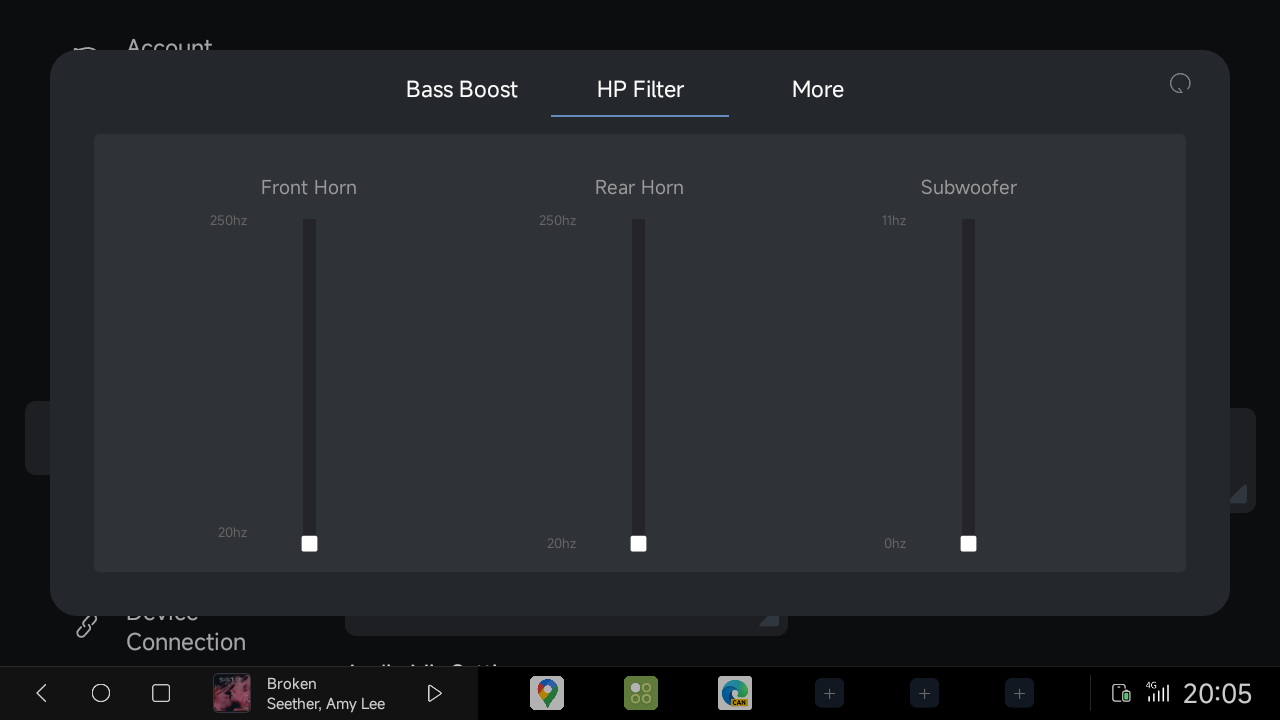1280x720 pixels.
Task: Play the song Broken
Action: click(x=434, y=693)
